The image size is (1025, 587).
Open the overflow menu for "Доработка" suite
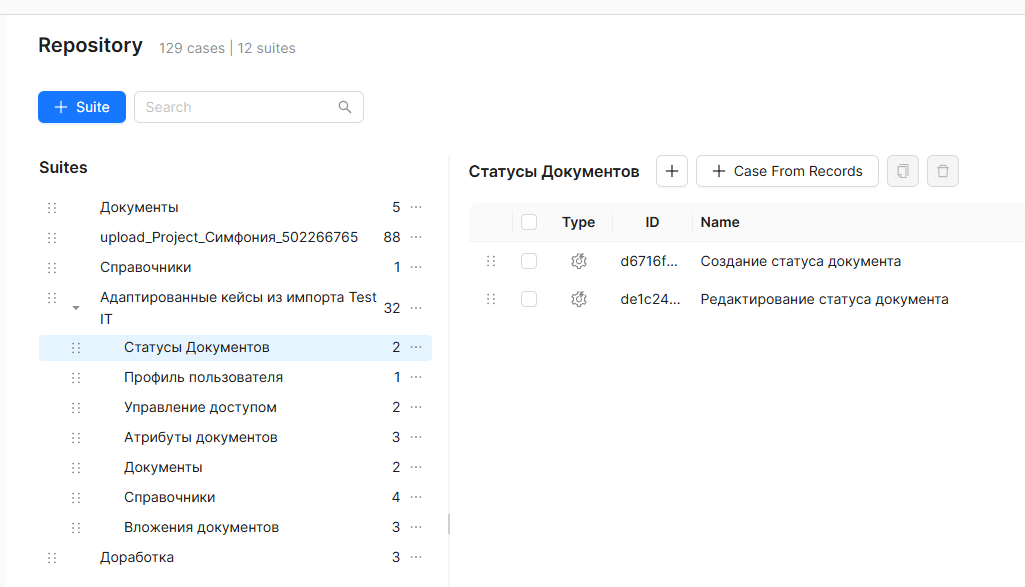tap(416, 557)
